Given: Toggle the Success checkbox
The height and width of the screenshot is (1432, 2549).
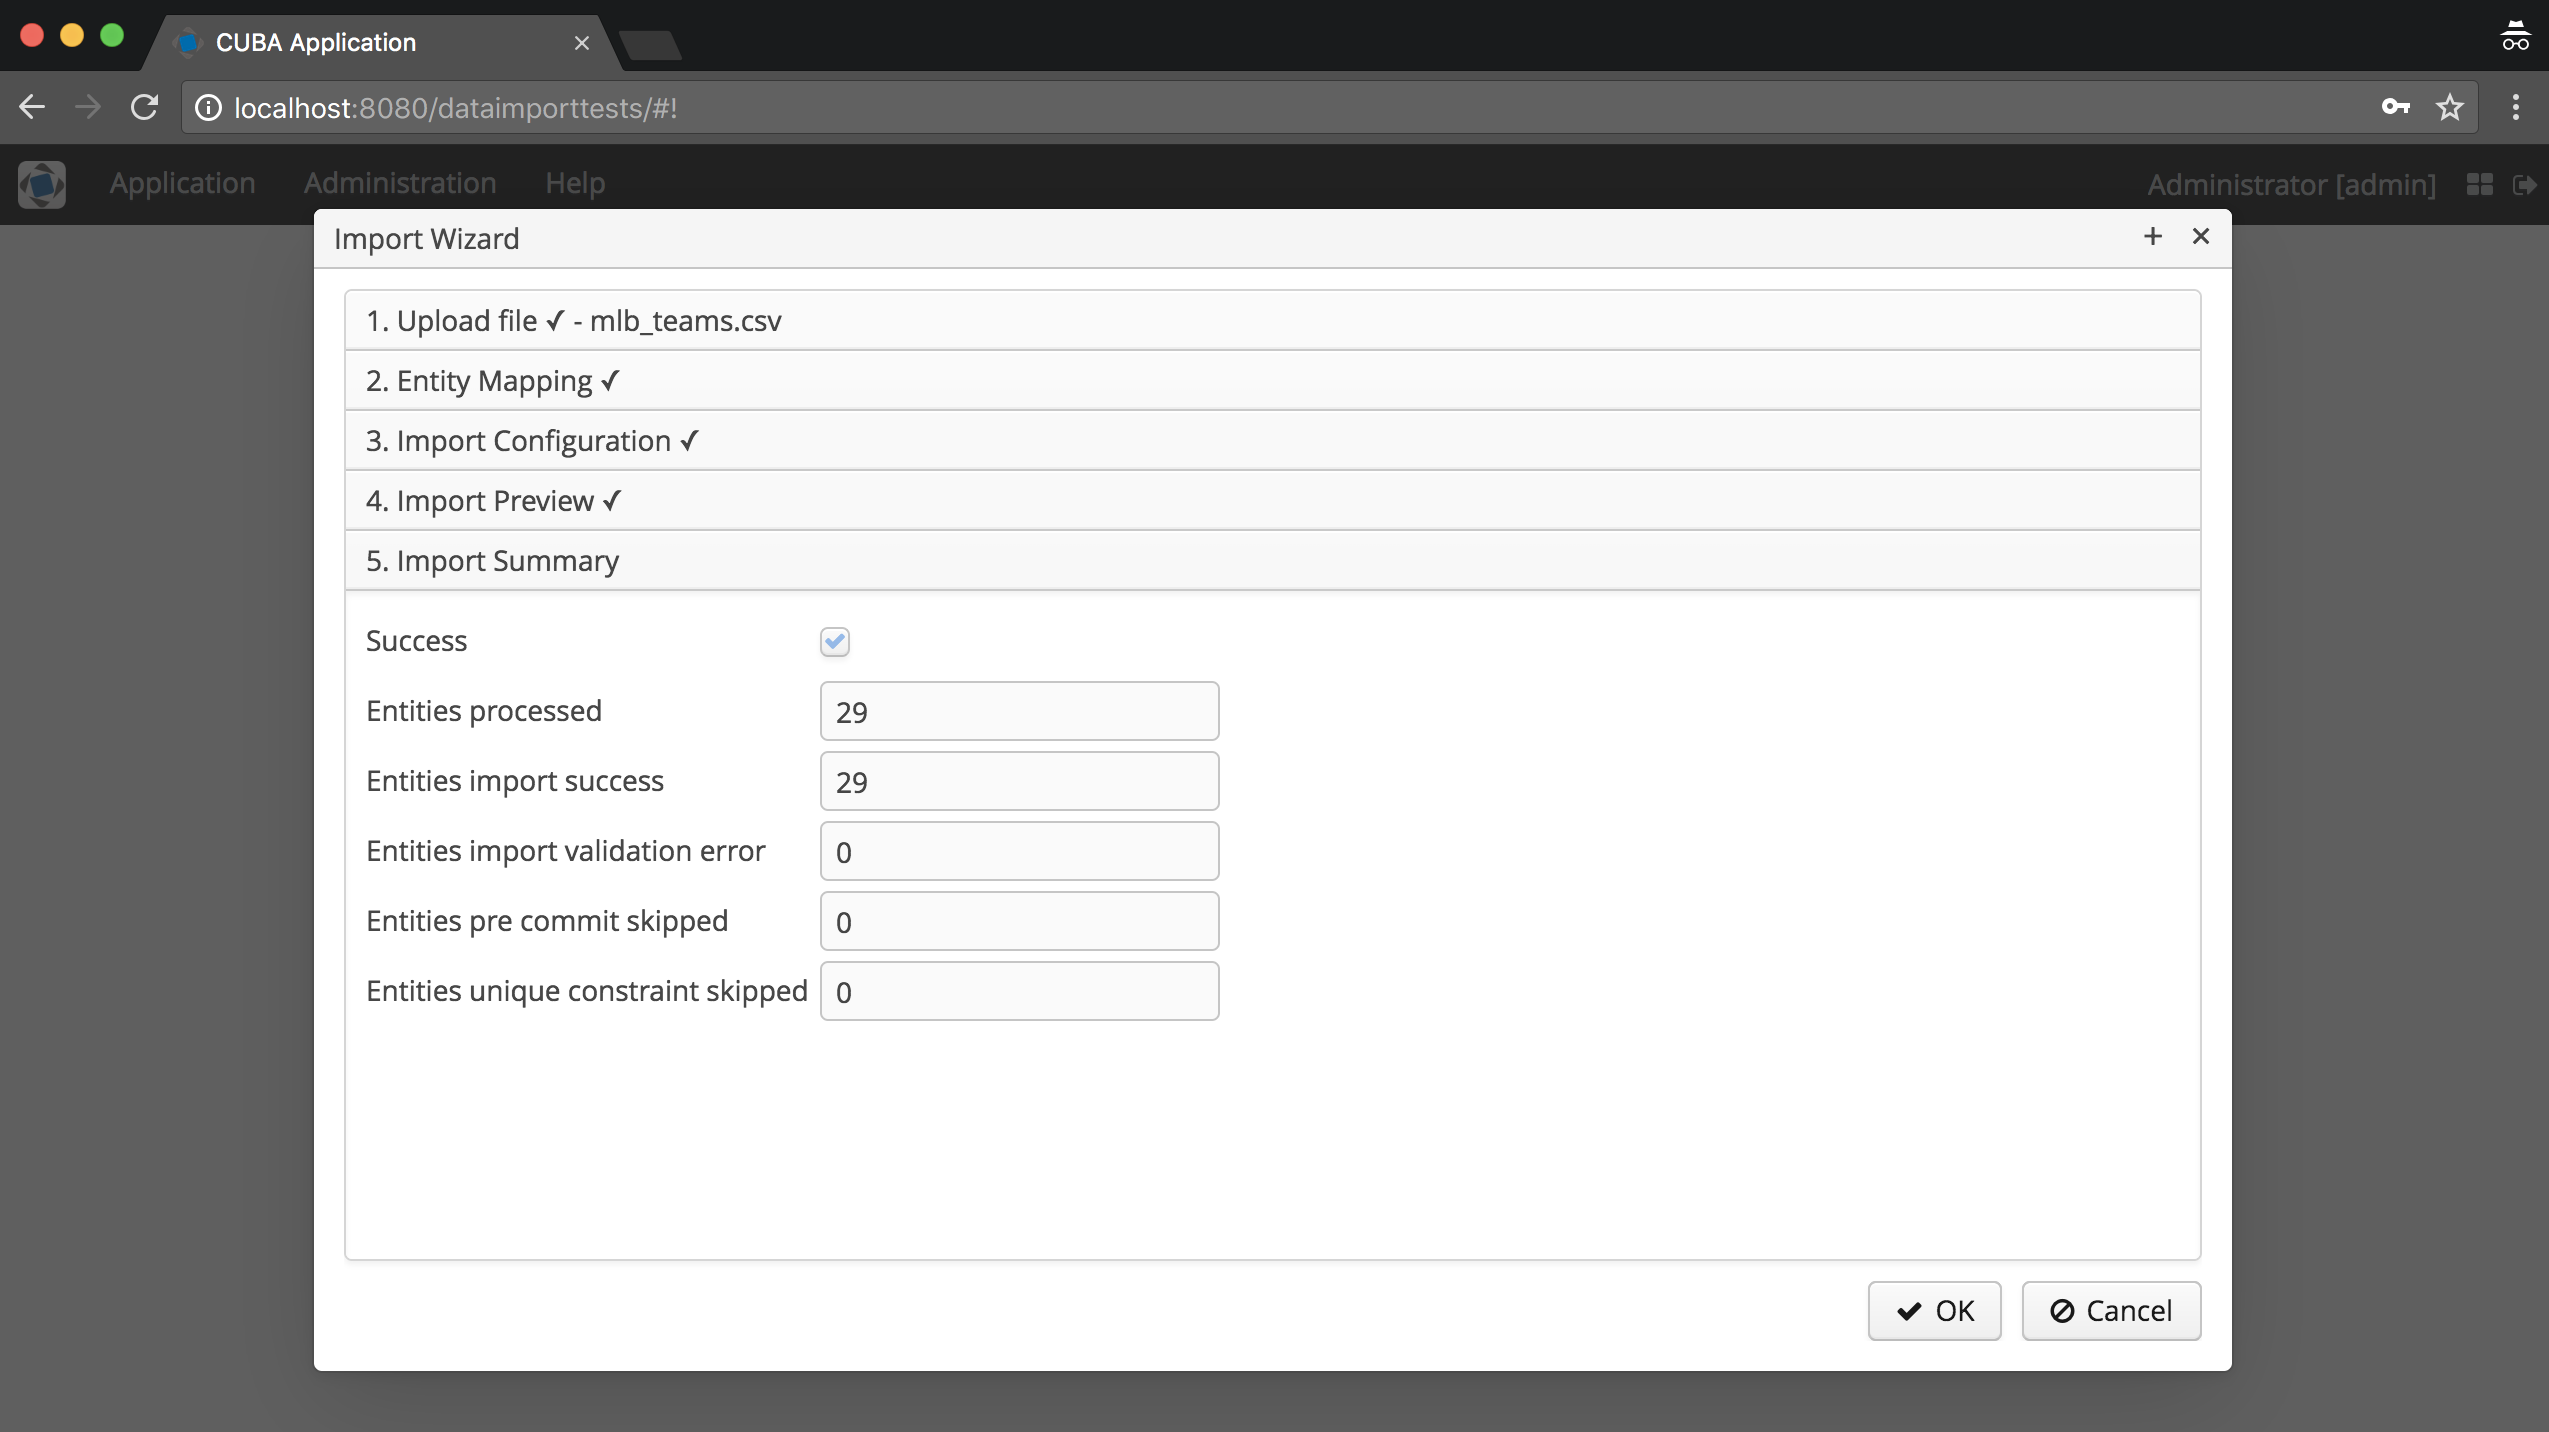Looking at the screenshot, I should coord(835,641).
